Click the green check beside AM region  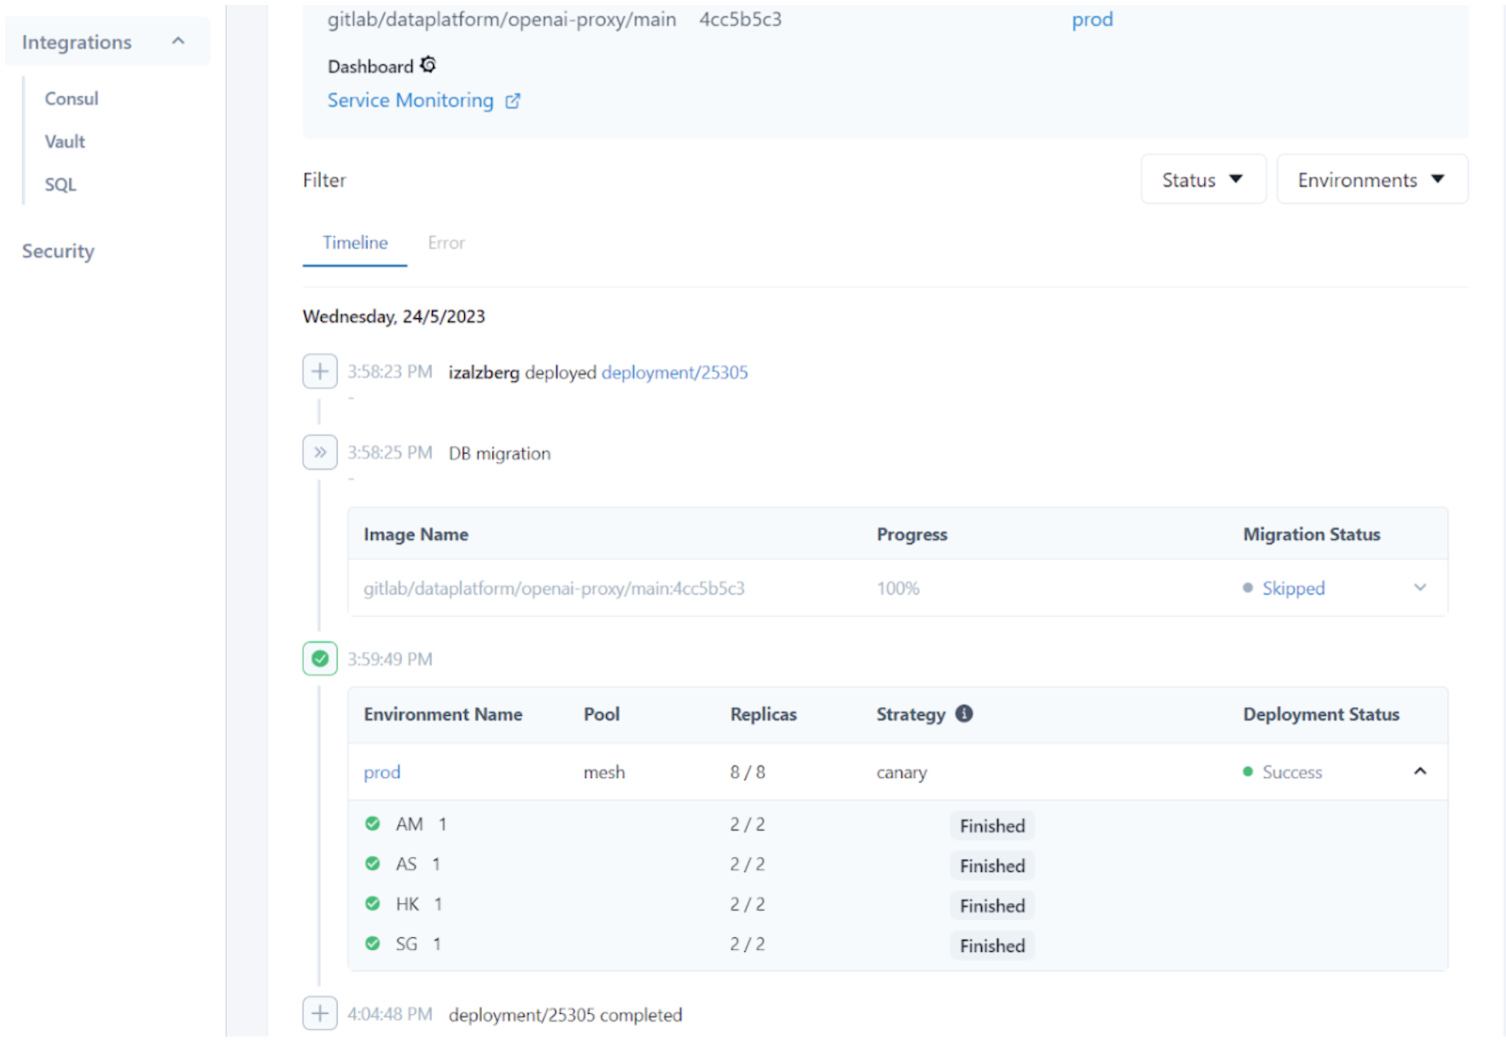tap(372, 823)
